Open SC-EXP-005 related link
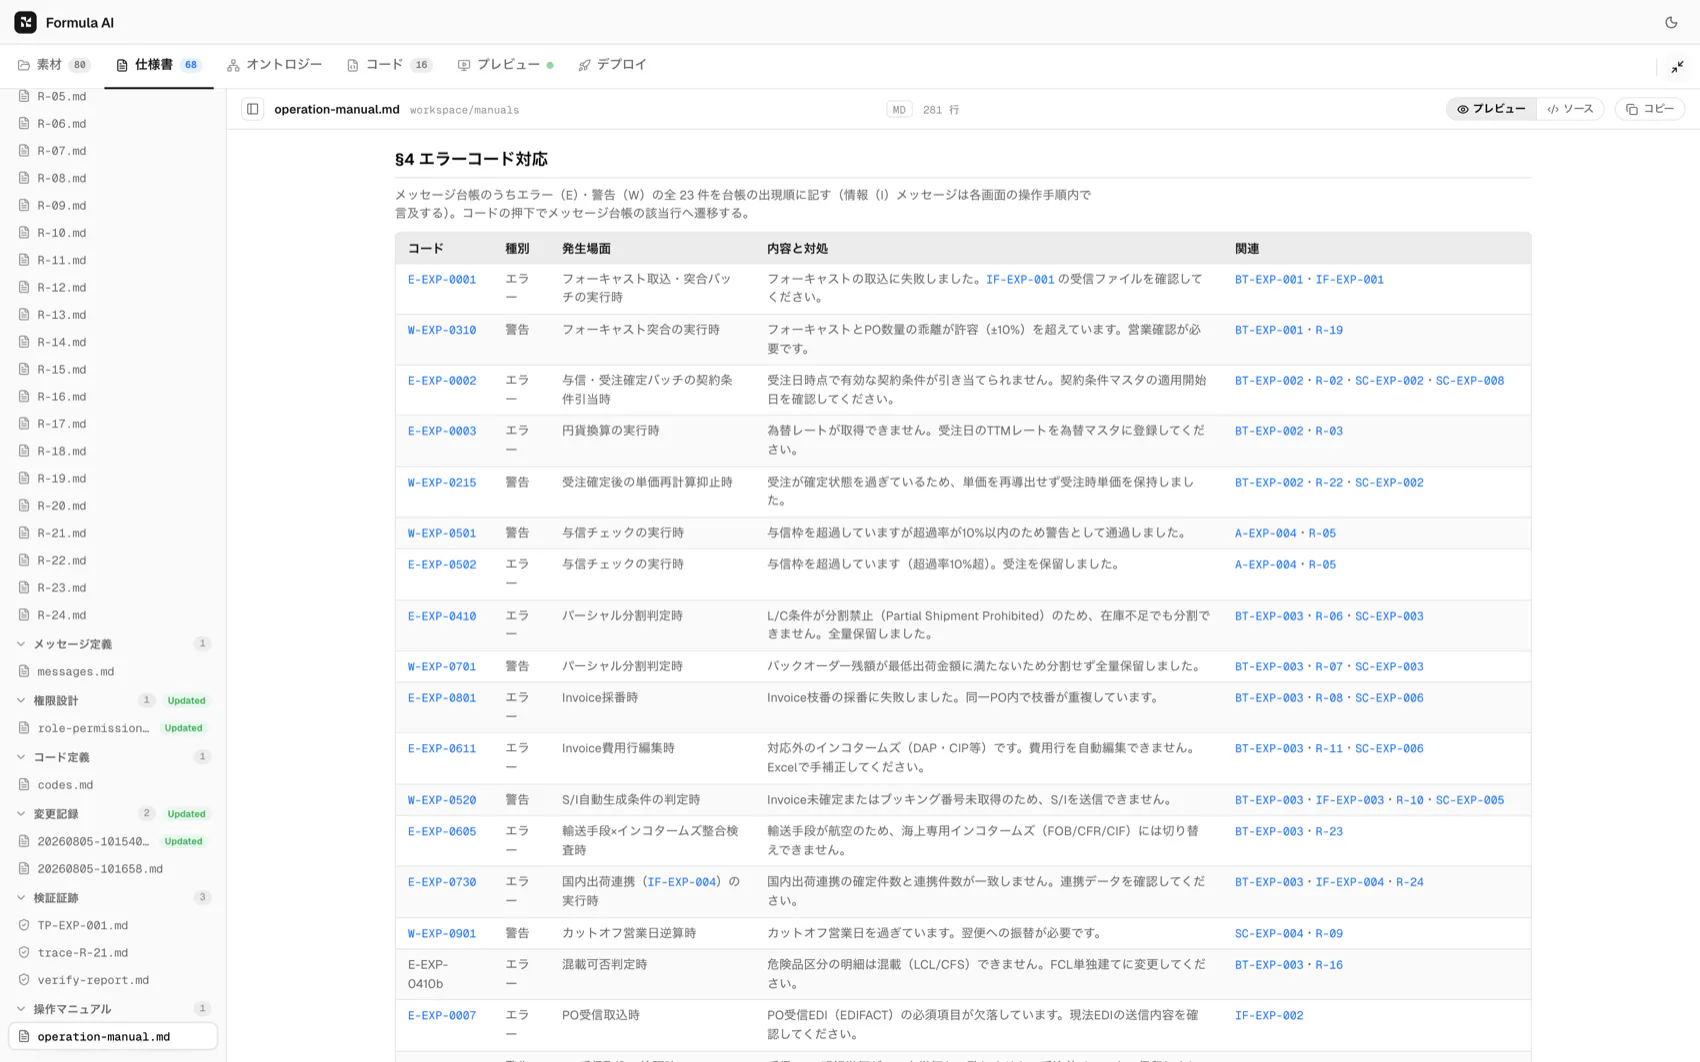This screenshot has width=1700, height=1062. (1470, 800)
